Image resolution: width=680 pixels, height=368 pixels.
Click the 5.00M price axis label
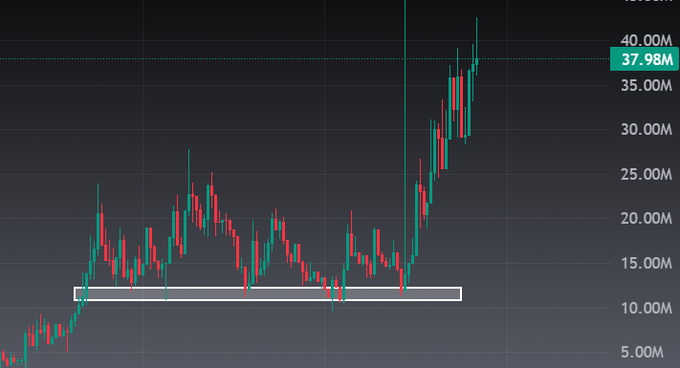click(x=642, y=352)
